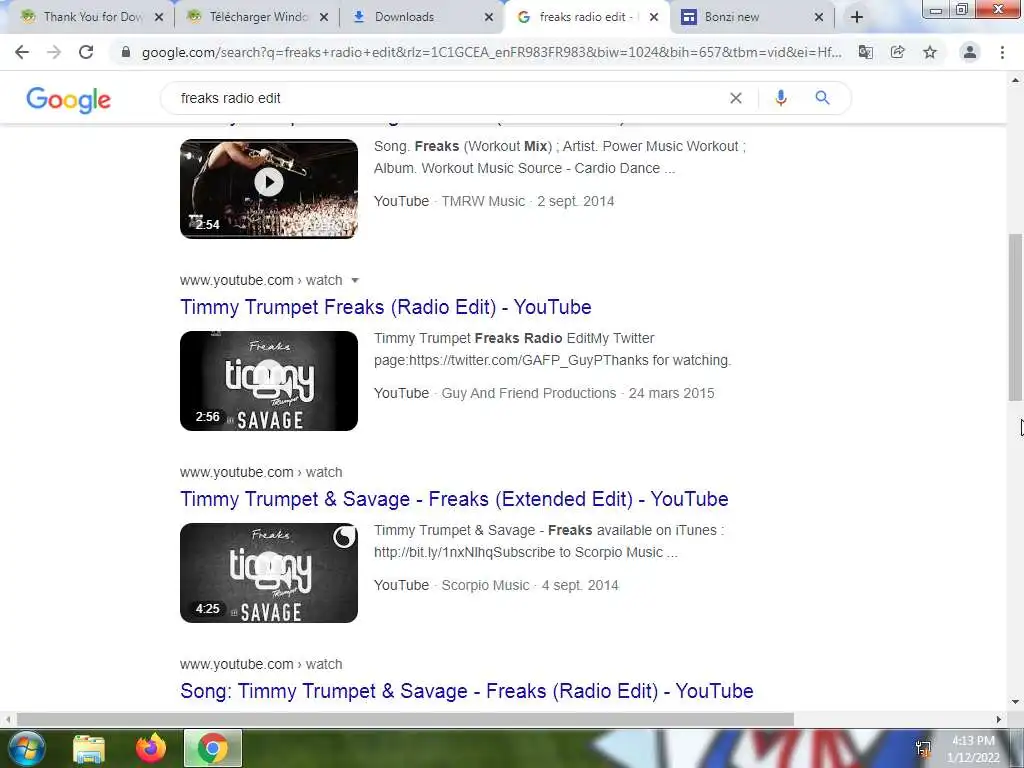Click 'TMRW Music' channel text
The image size is (1024, 768).
coord(483,201)
